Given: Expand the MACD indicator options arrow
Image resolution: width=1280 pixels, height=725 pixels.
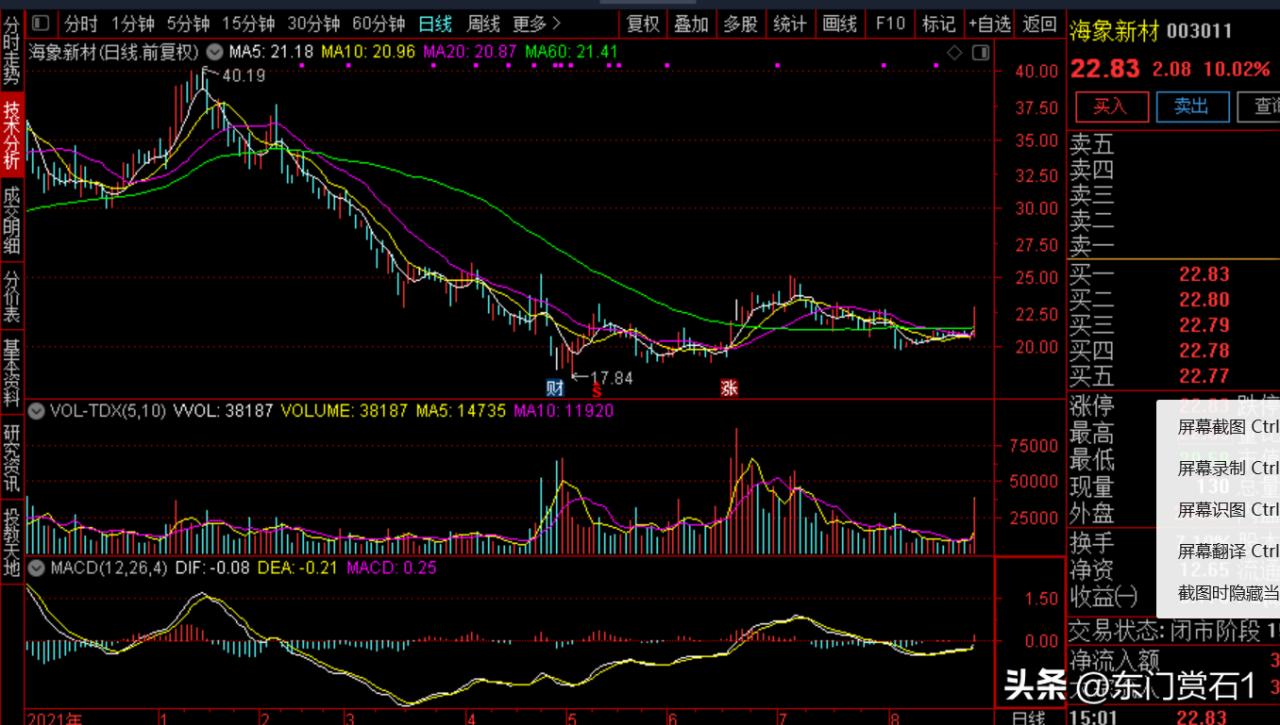Looking at the screenshot, I should click(35, 568).
